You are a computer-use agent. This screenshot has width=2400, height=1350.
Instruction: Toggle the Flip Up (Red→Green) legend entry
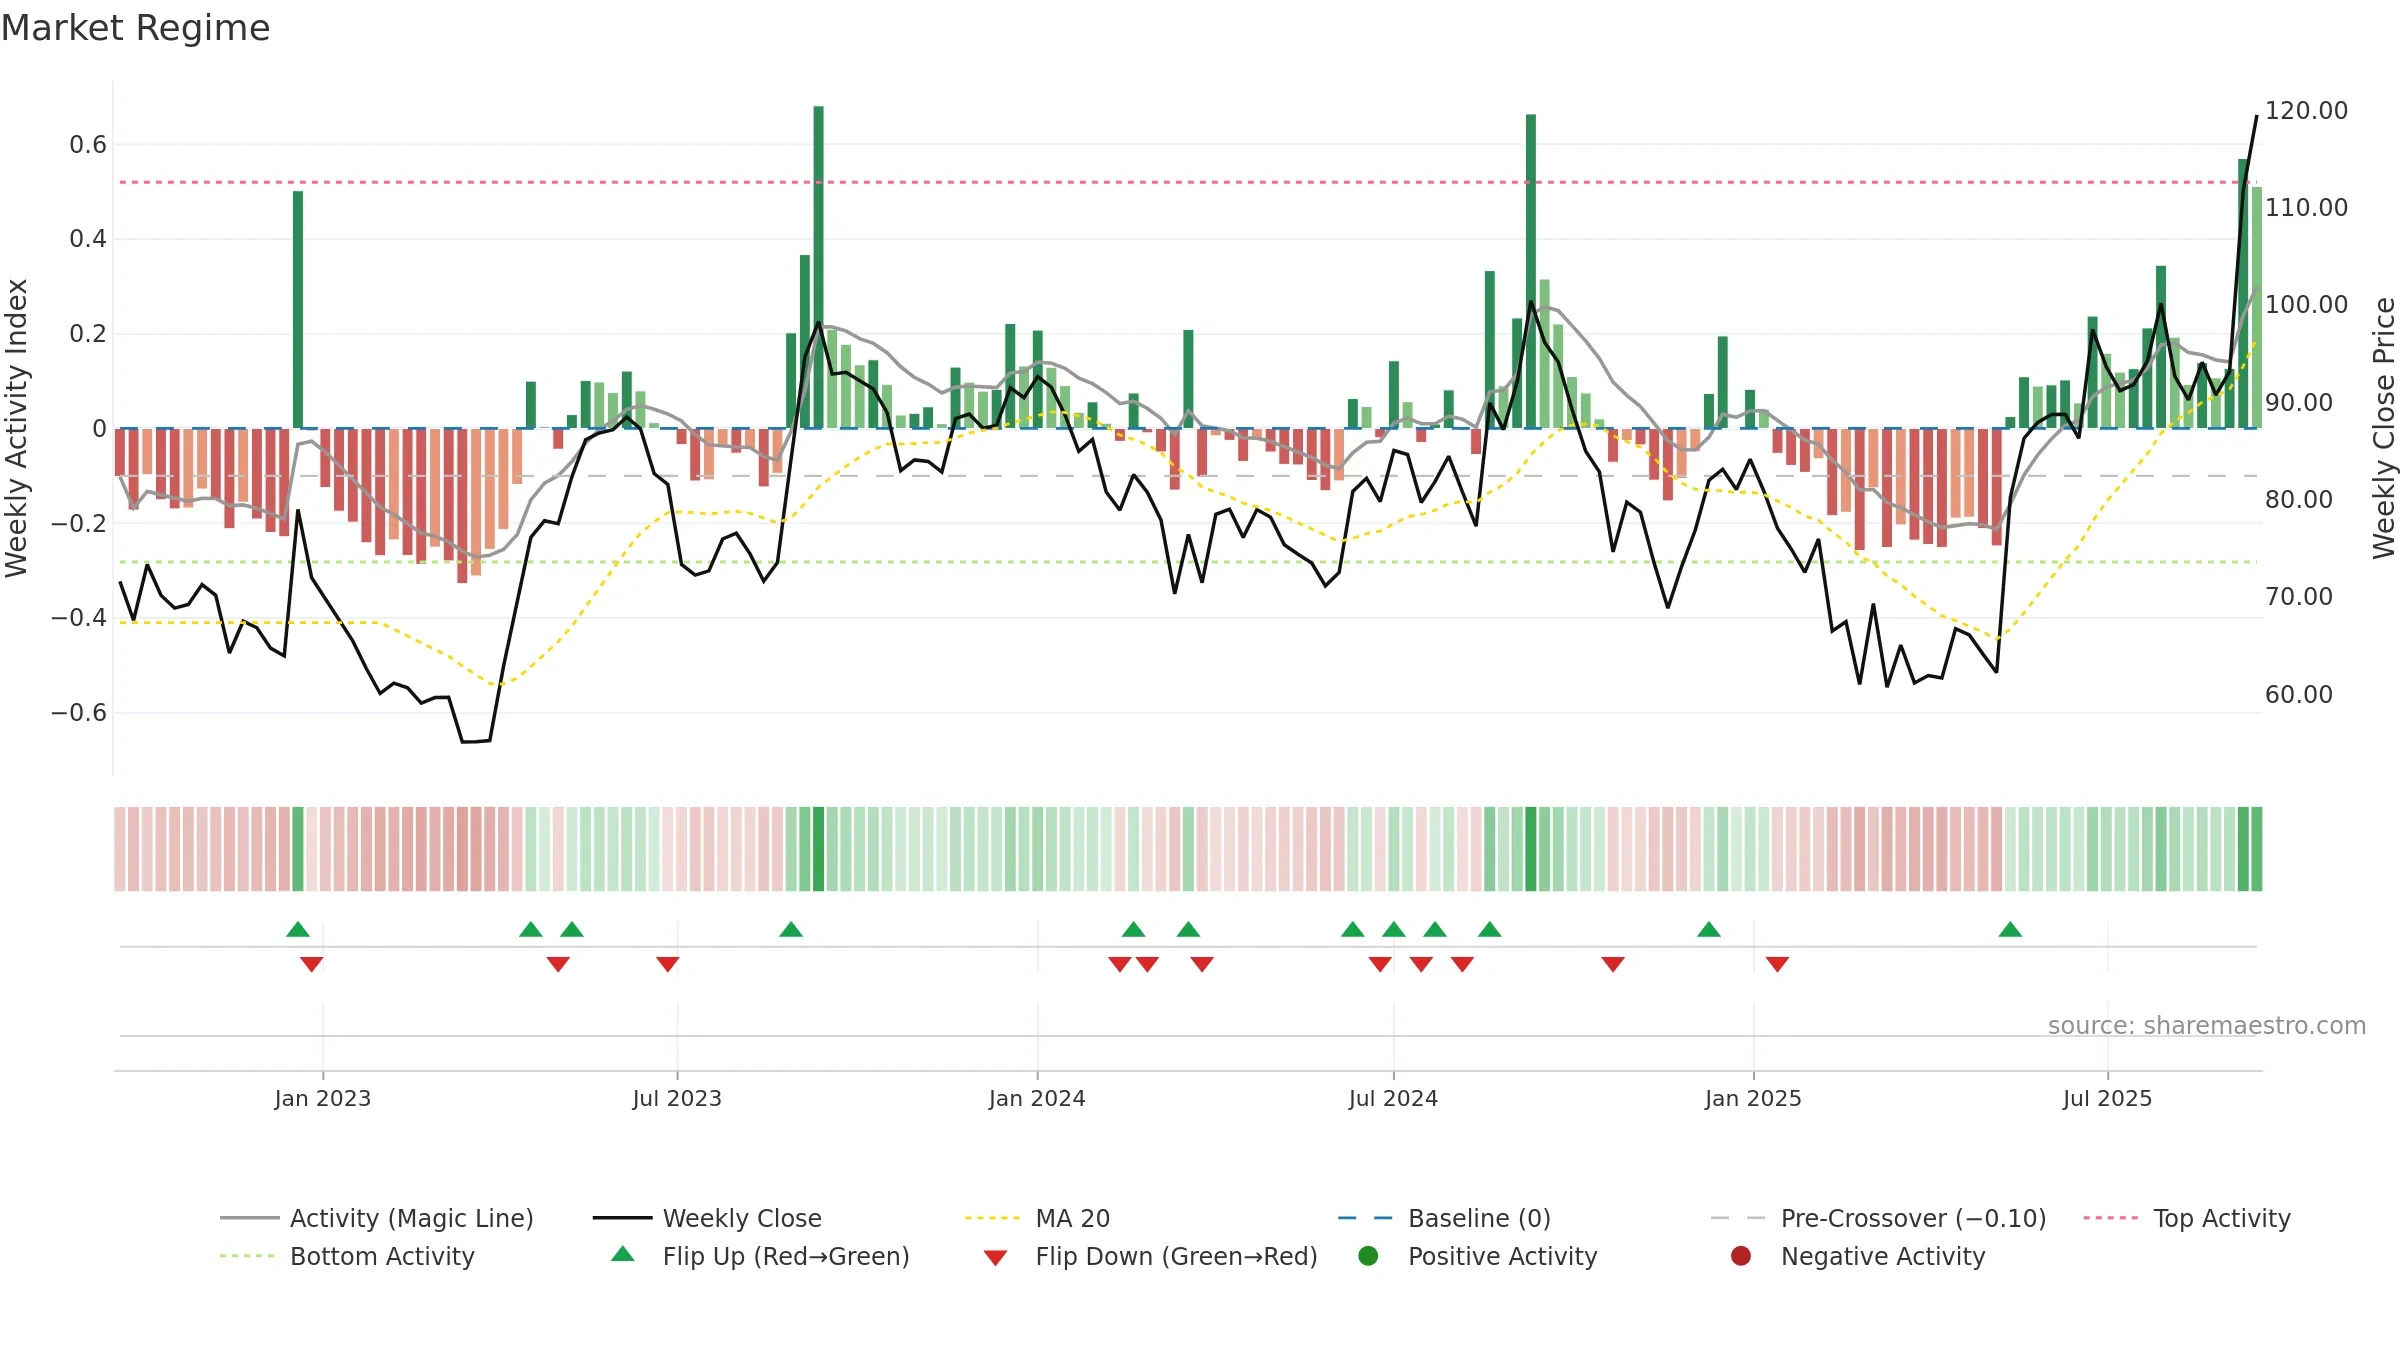tap(760, 1256)
